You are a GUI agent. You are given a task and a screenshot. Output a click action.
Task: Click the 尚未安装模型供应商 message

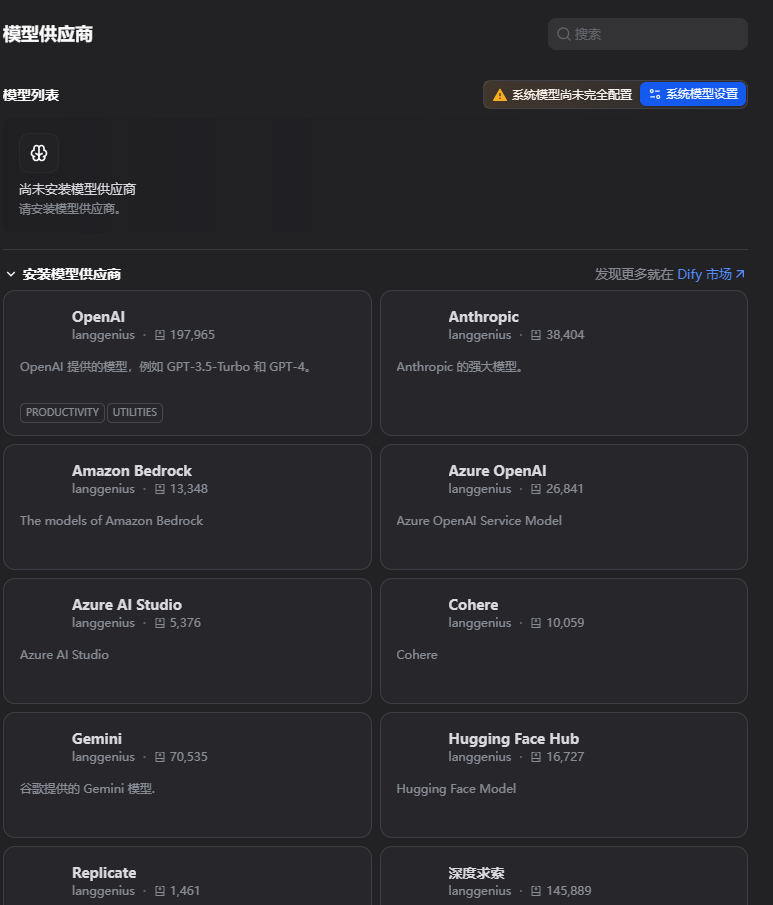(77, 189)
